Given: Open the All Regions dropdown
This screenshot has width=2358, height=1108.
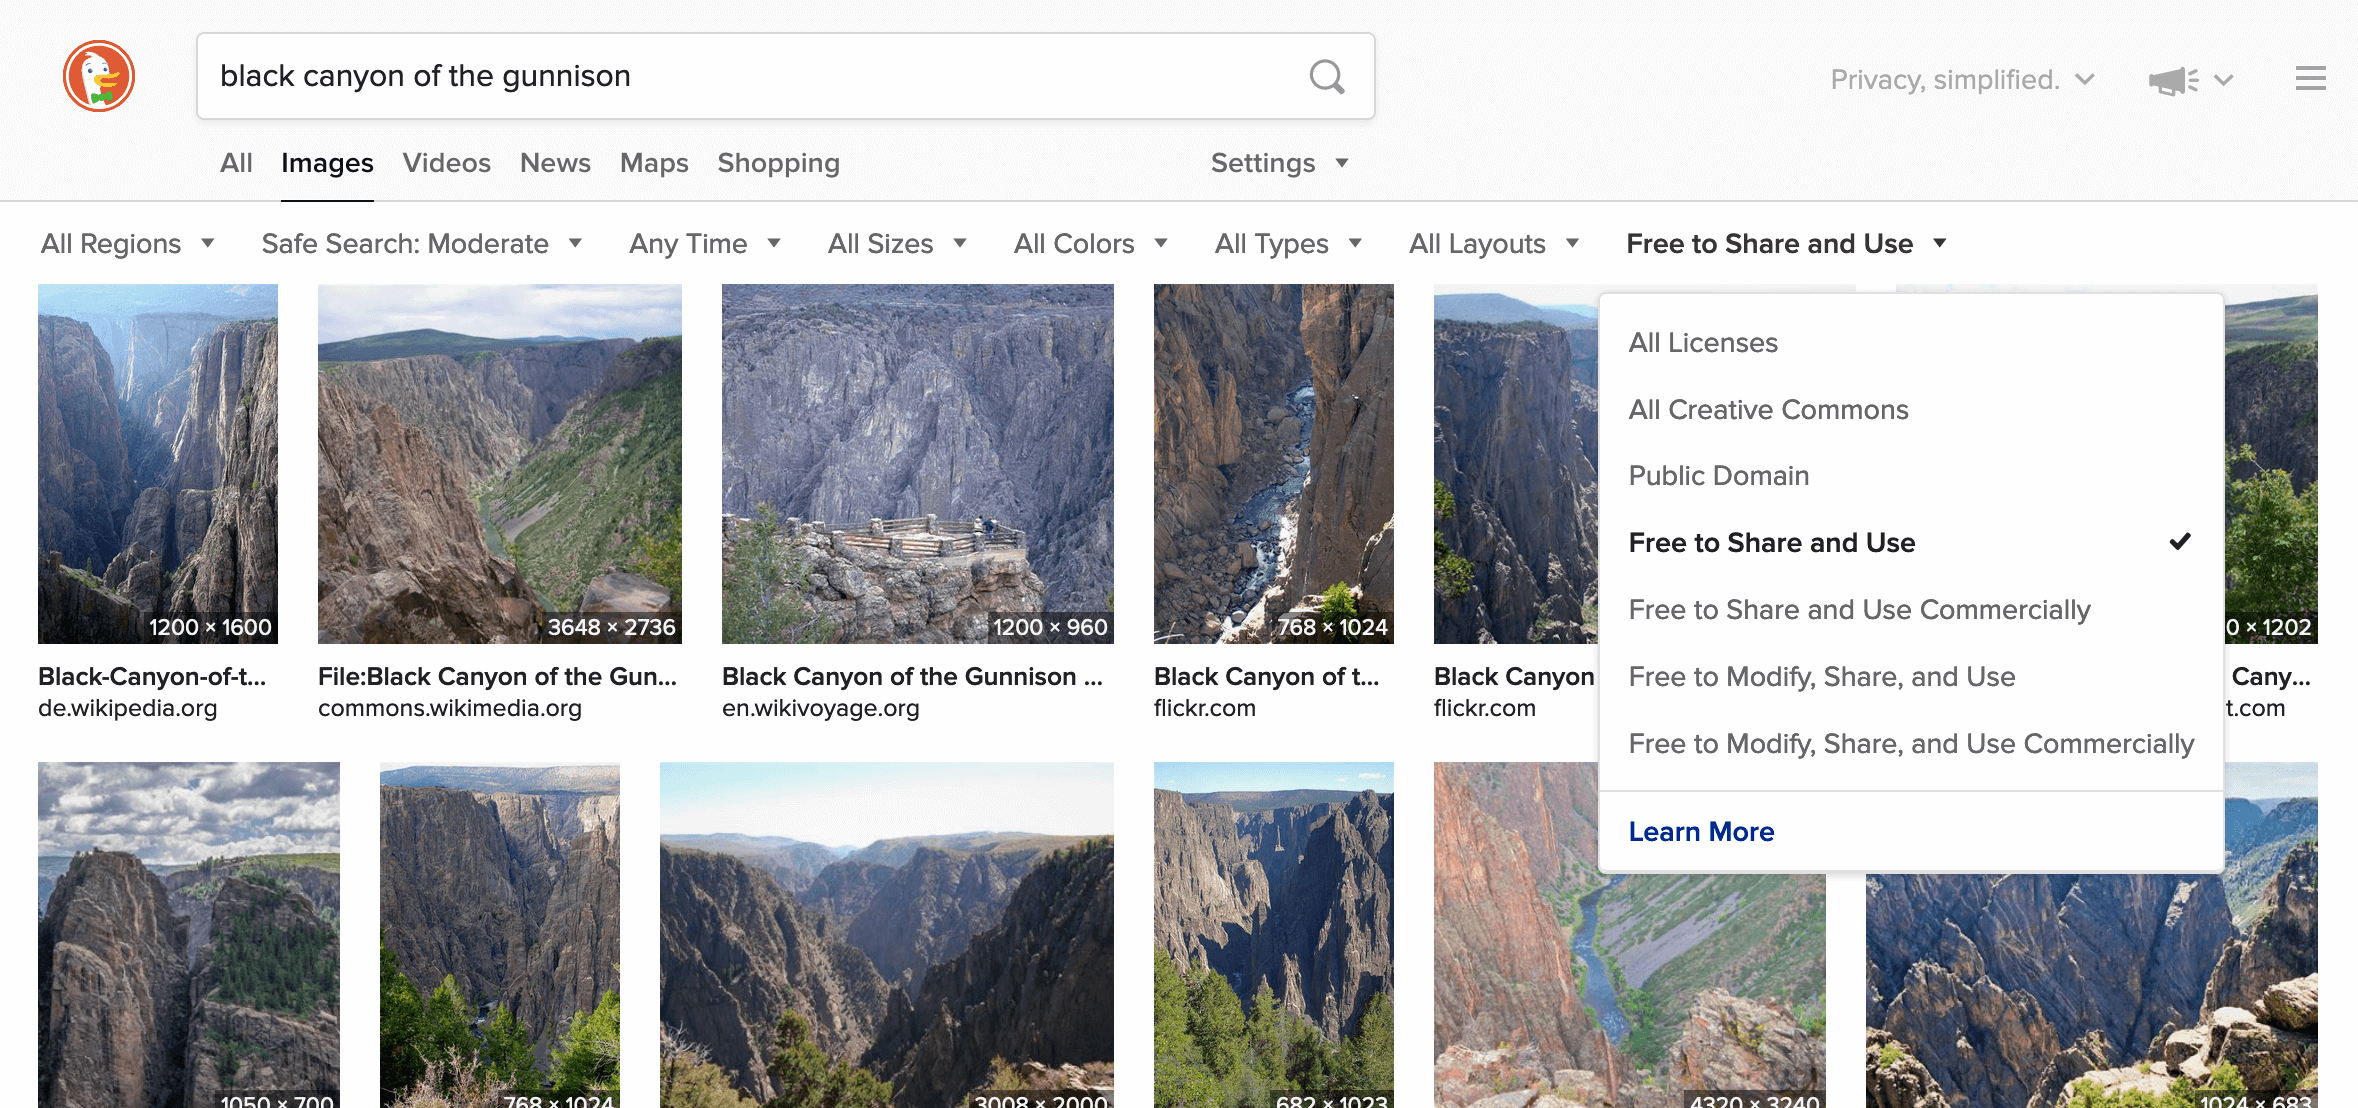Looking at the screenshot, I should tap(127, 244).
